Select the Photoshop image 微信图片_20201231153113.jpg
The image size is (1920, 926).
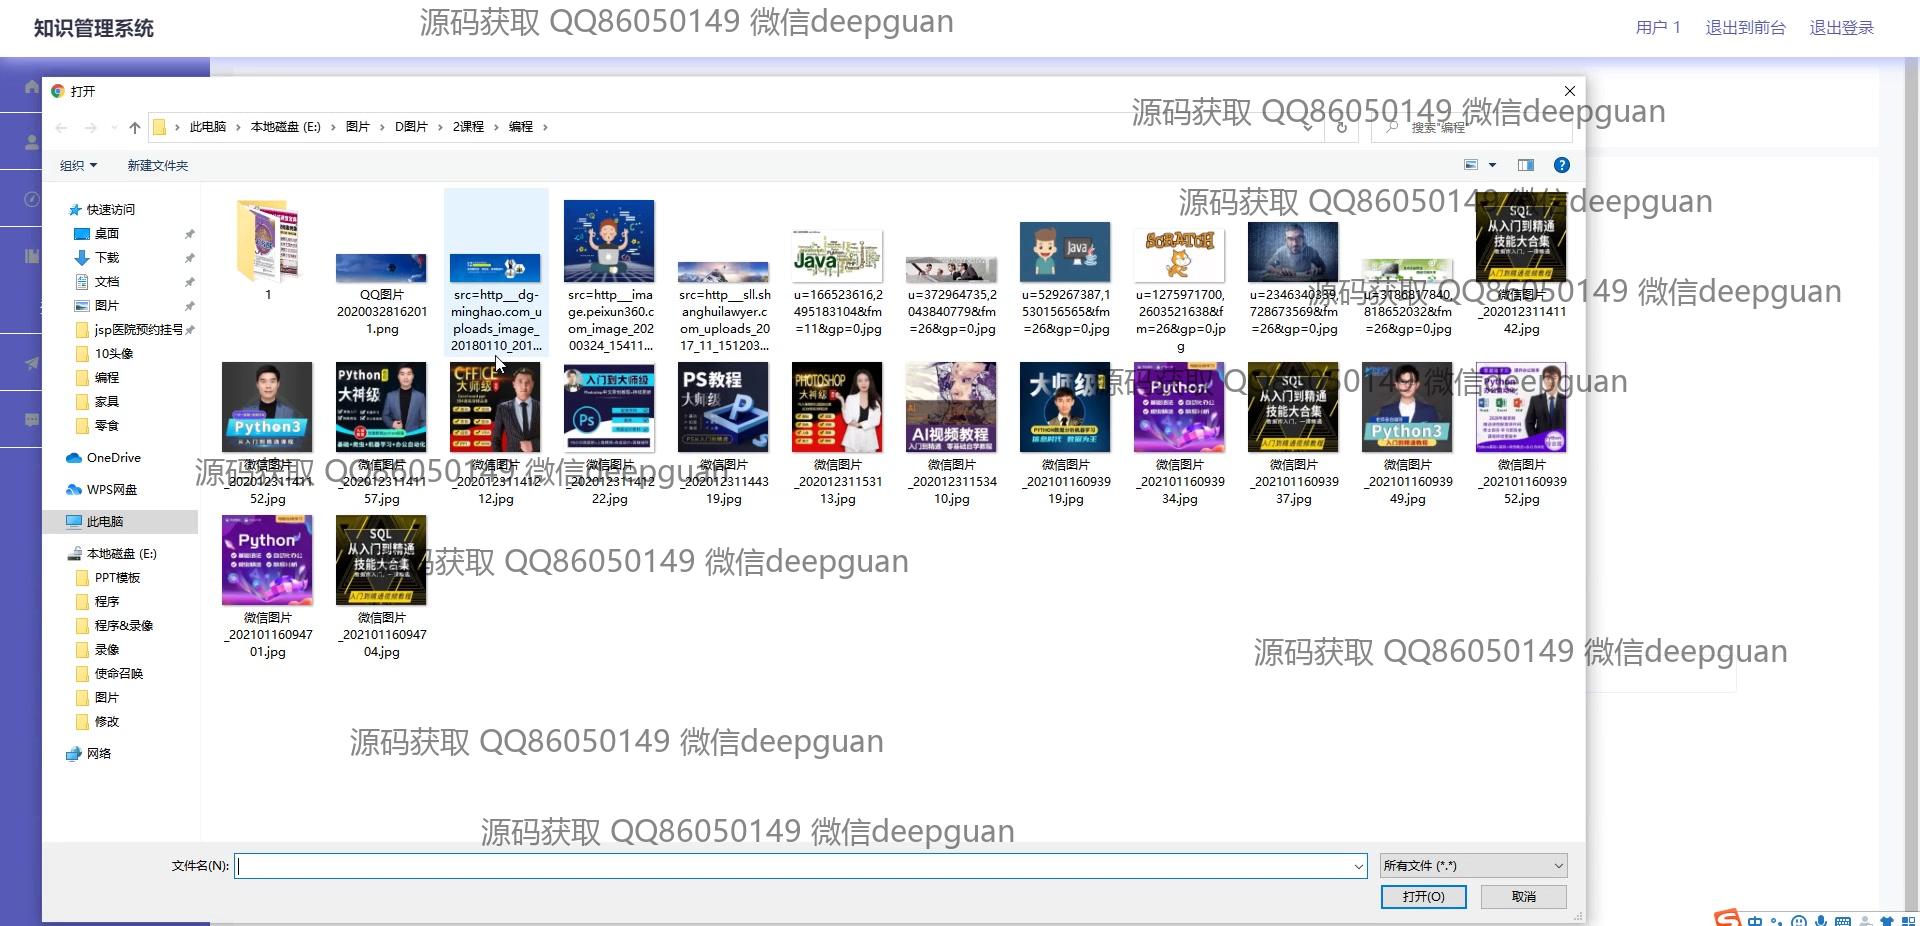click(x=837, y=434)
